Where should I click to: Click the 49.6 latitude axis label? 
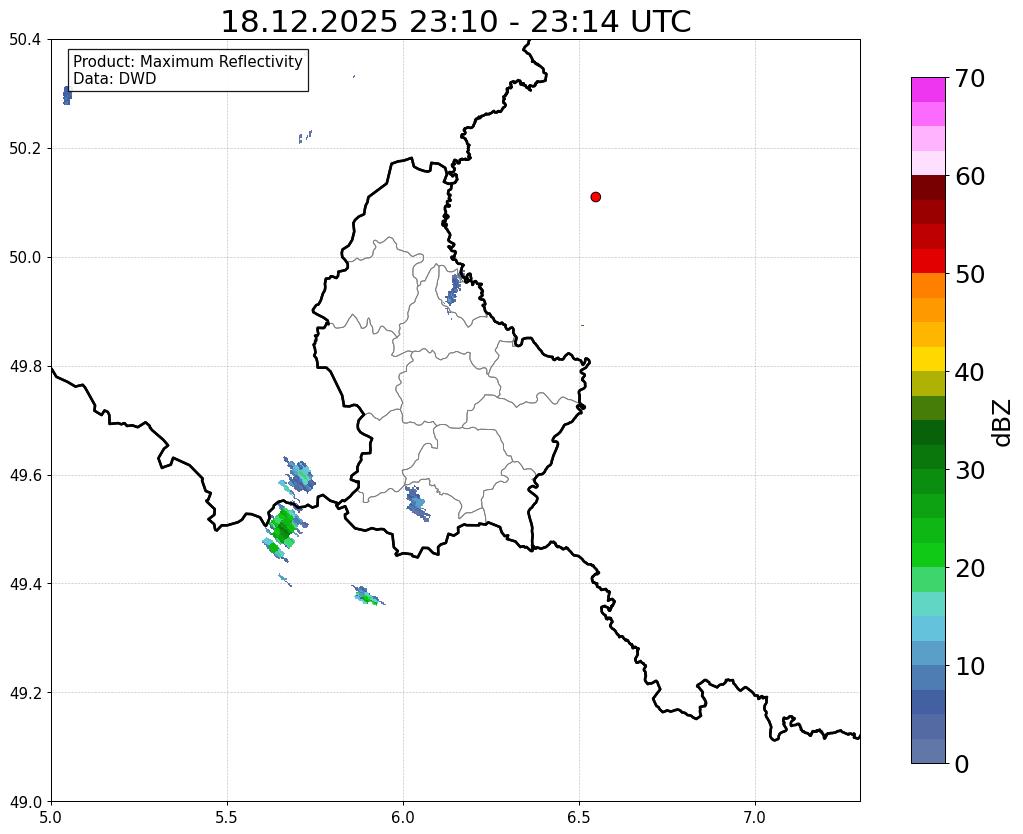click(x=25, y=475)
